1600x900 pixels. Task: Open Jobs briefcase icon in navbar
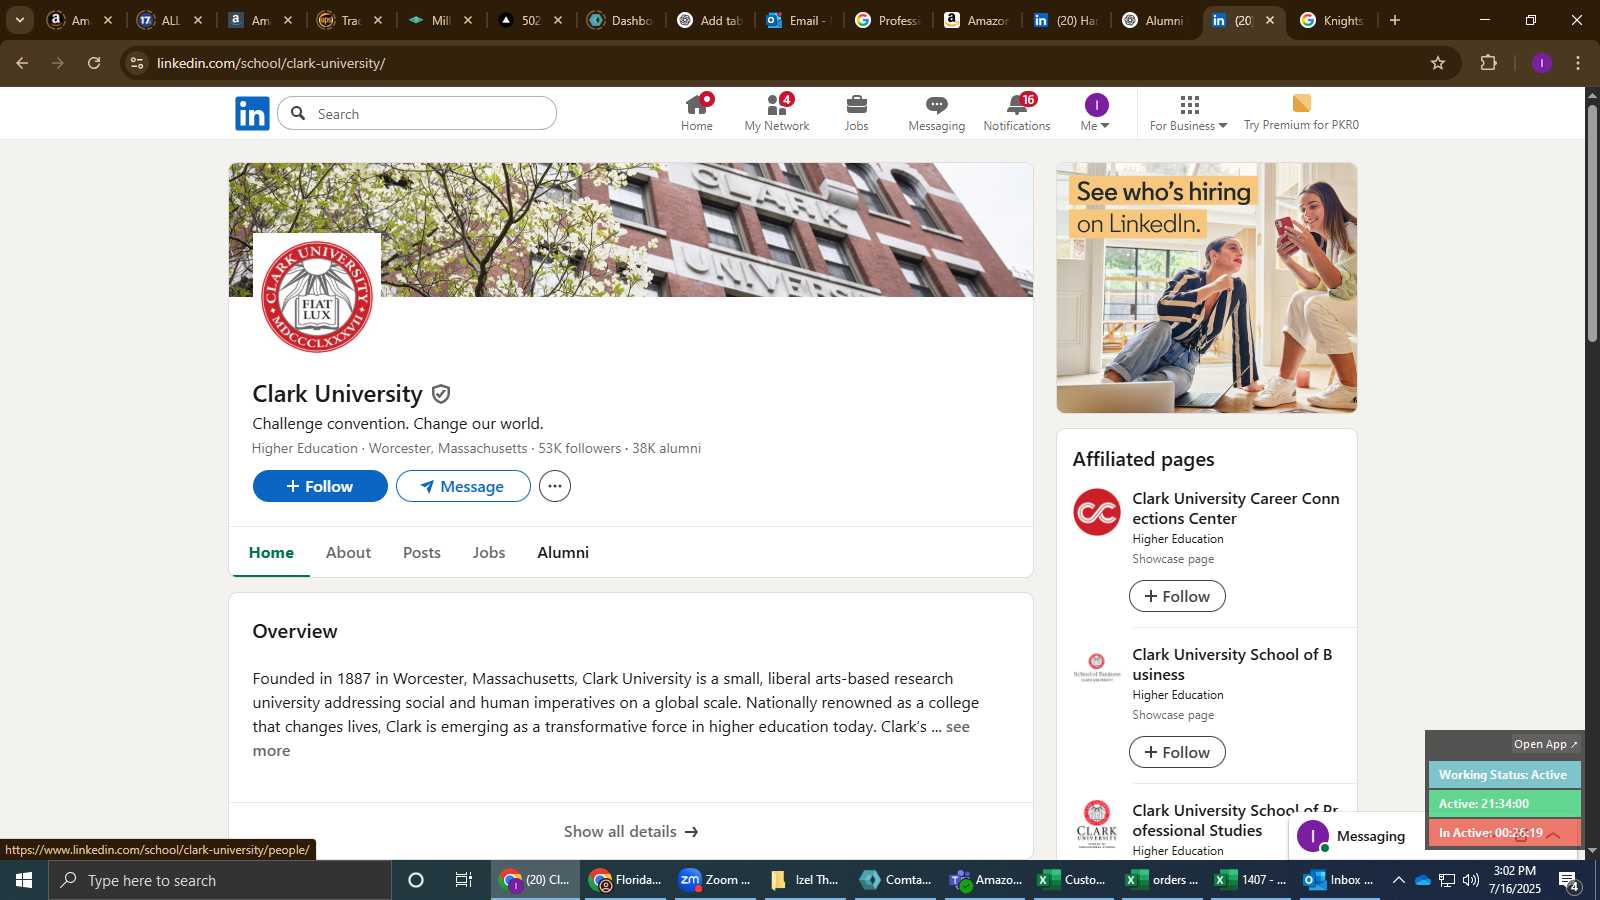pyautogui.click(x=856, y=112)
